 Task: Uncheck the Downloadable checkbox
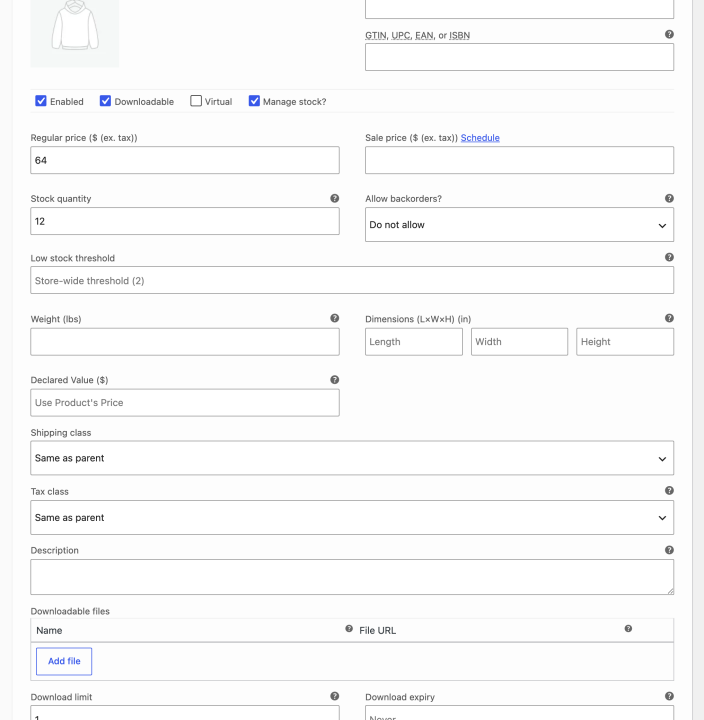click(105, 101)
